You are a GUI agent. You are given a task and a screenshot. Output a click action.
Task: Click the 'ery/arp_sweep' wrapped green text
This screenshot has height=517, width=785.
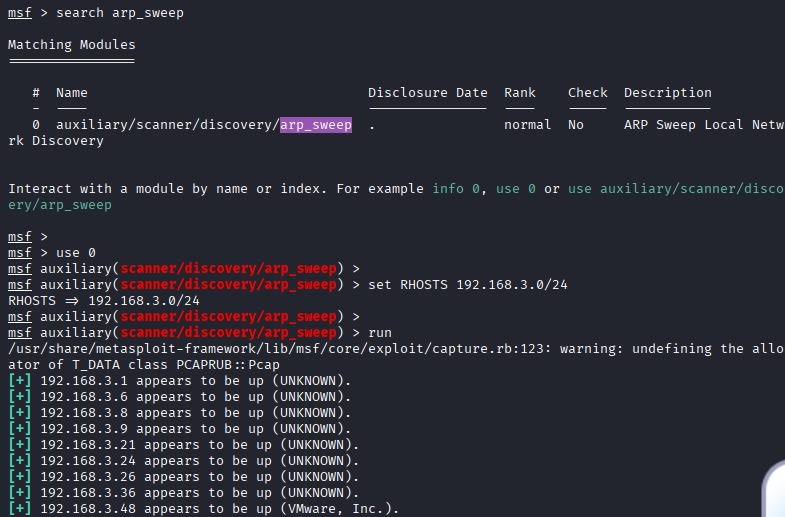[60, 205]
